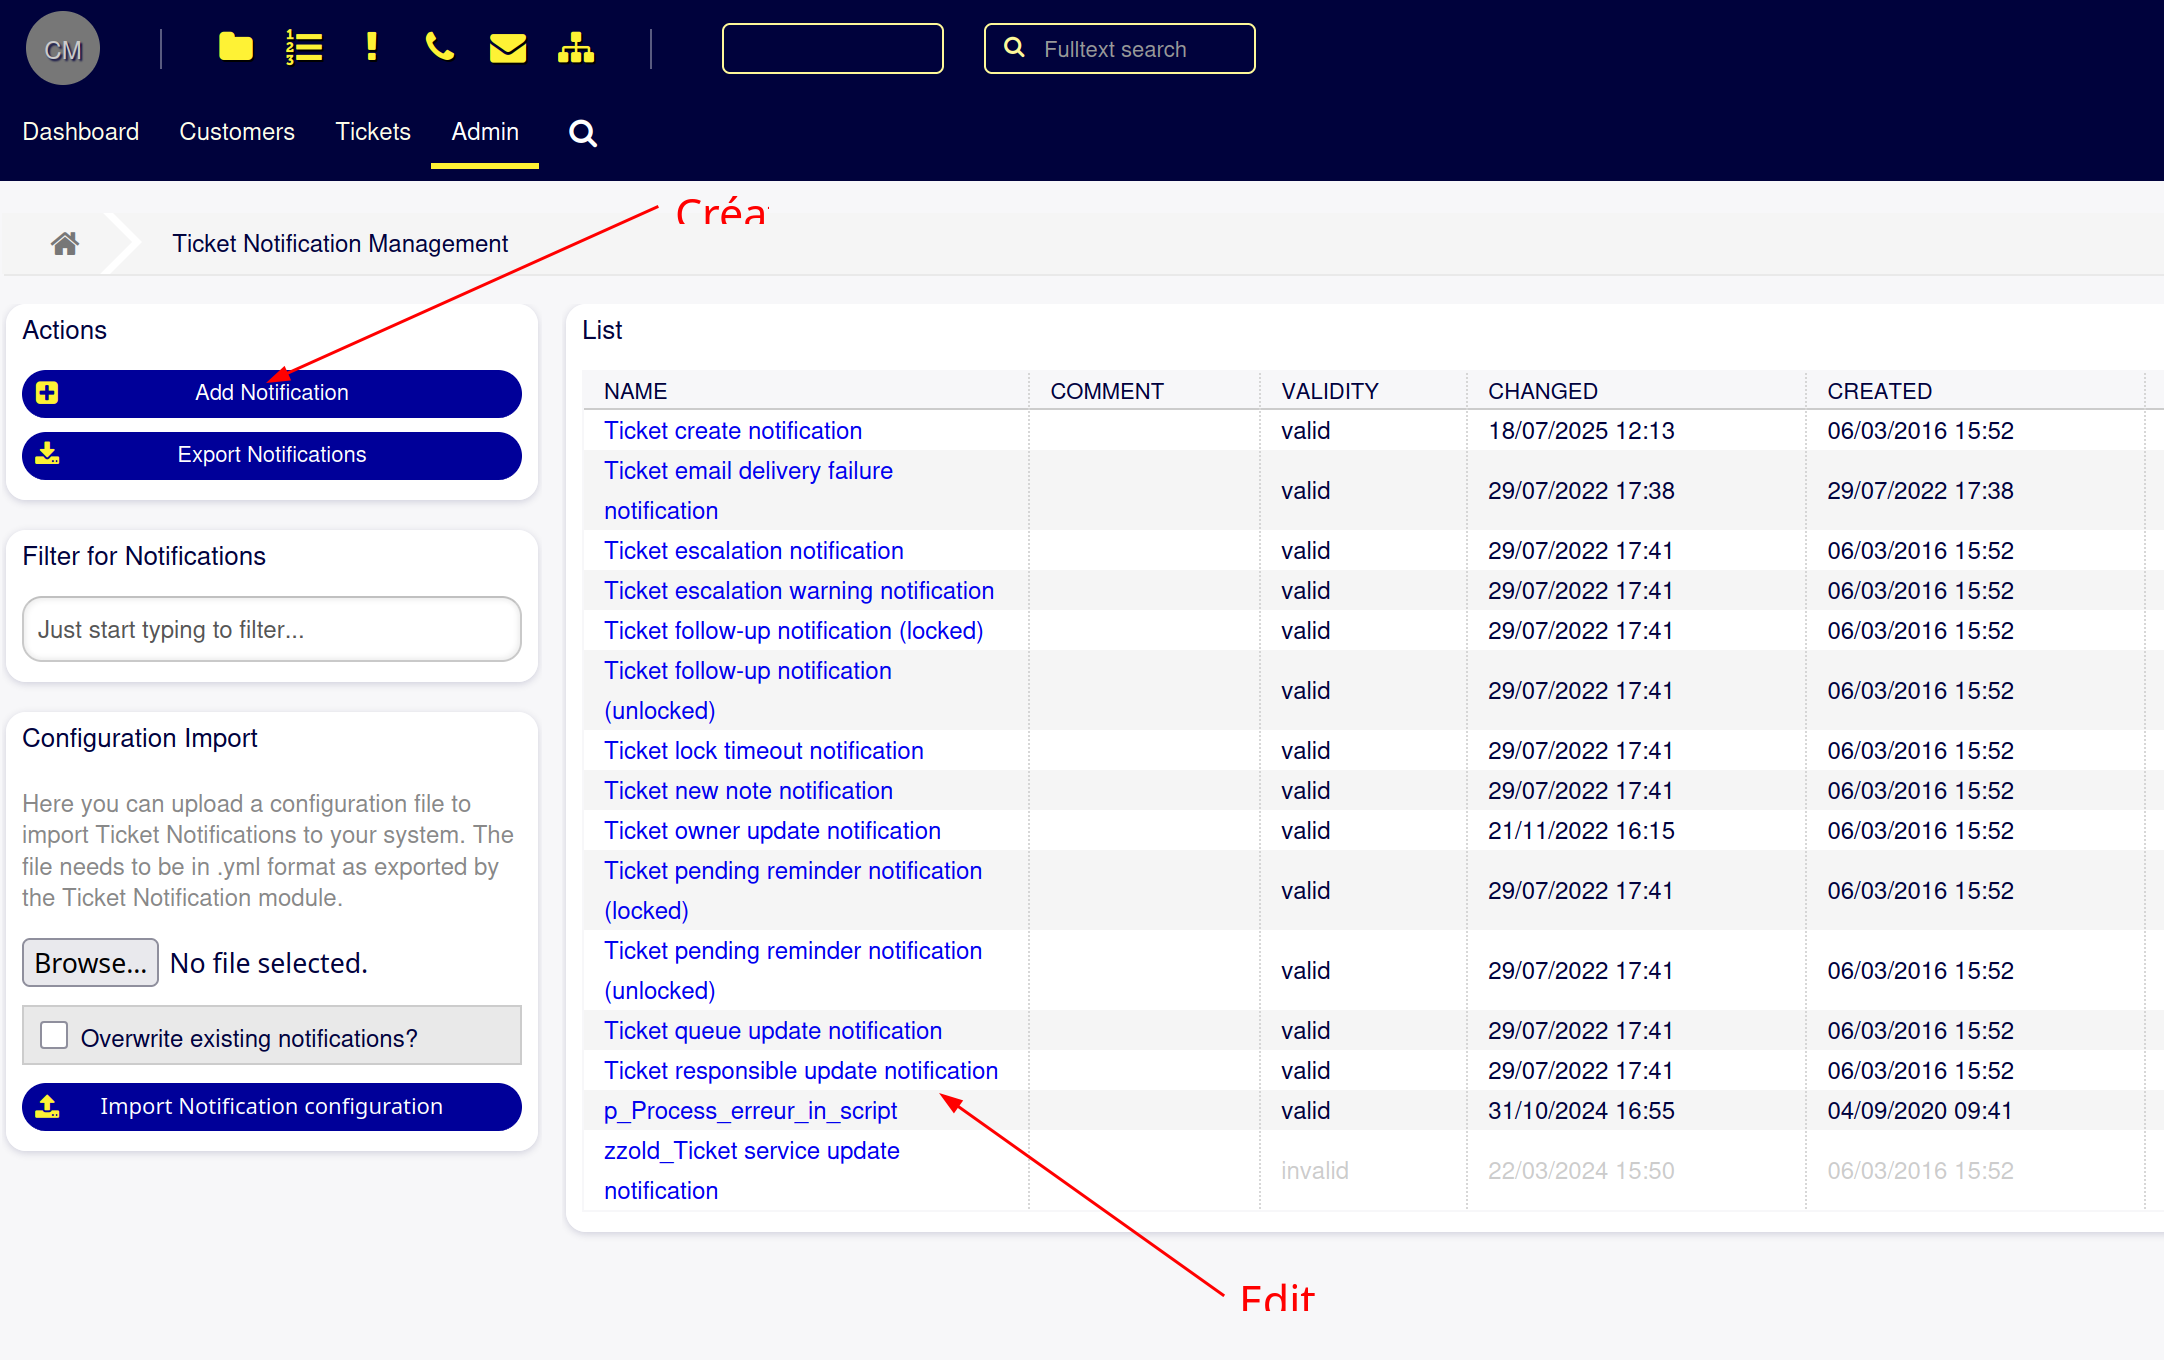2164x1360 pixels.
Task: Open the envelope email icon
Action: tap(508, 47)
